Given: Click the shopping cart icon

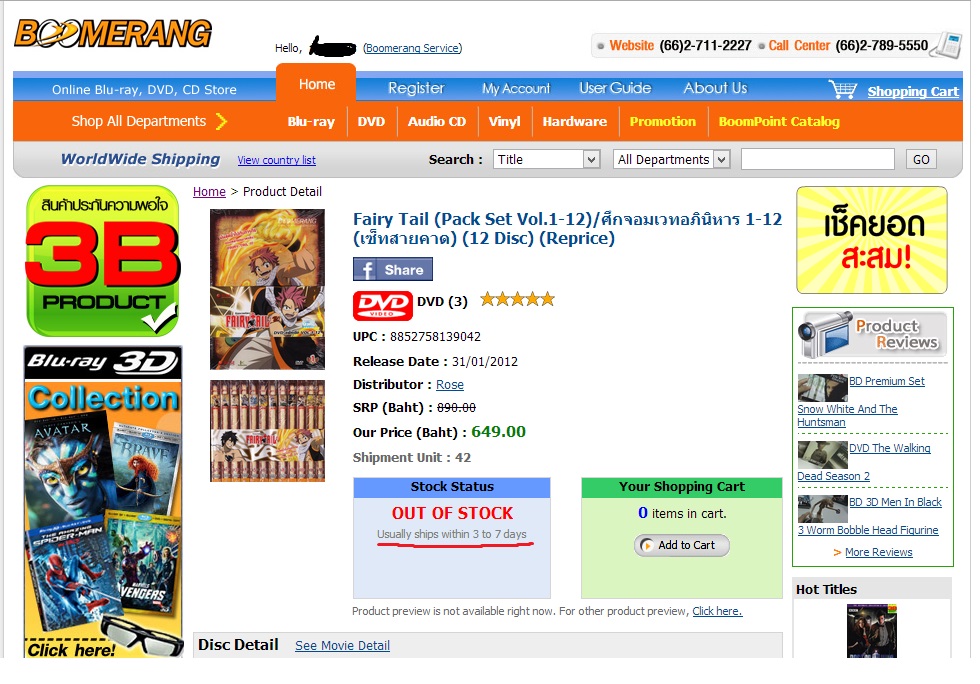Looking at the screenshot, I should click(843, 89).
